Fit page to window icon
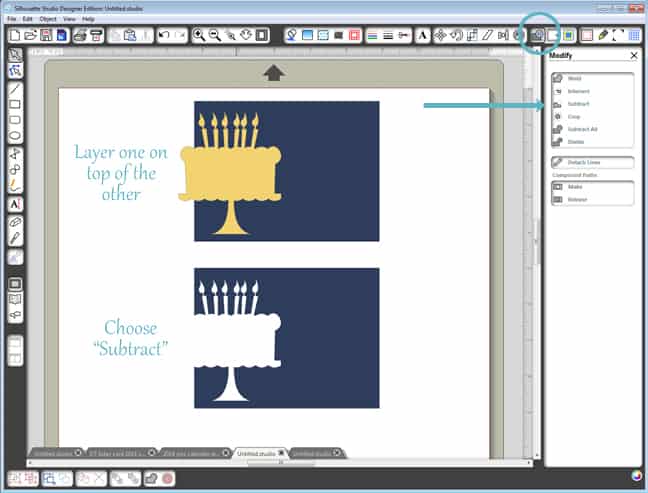Viewport: 648px width, 493px height. tap(262, 35)
